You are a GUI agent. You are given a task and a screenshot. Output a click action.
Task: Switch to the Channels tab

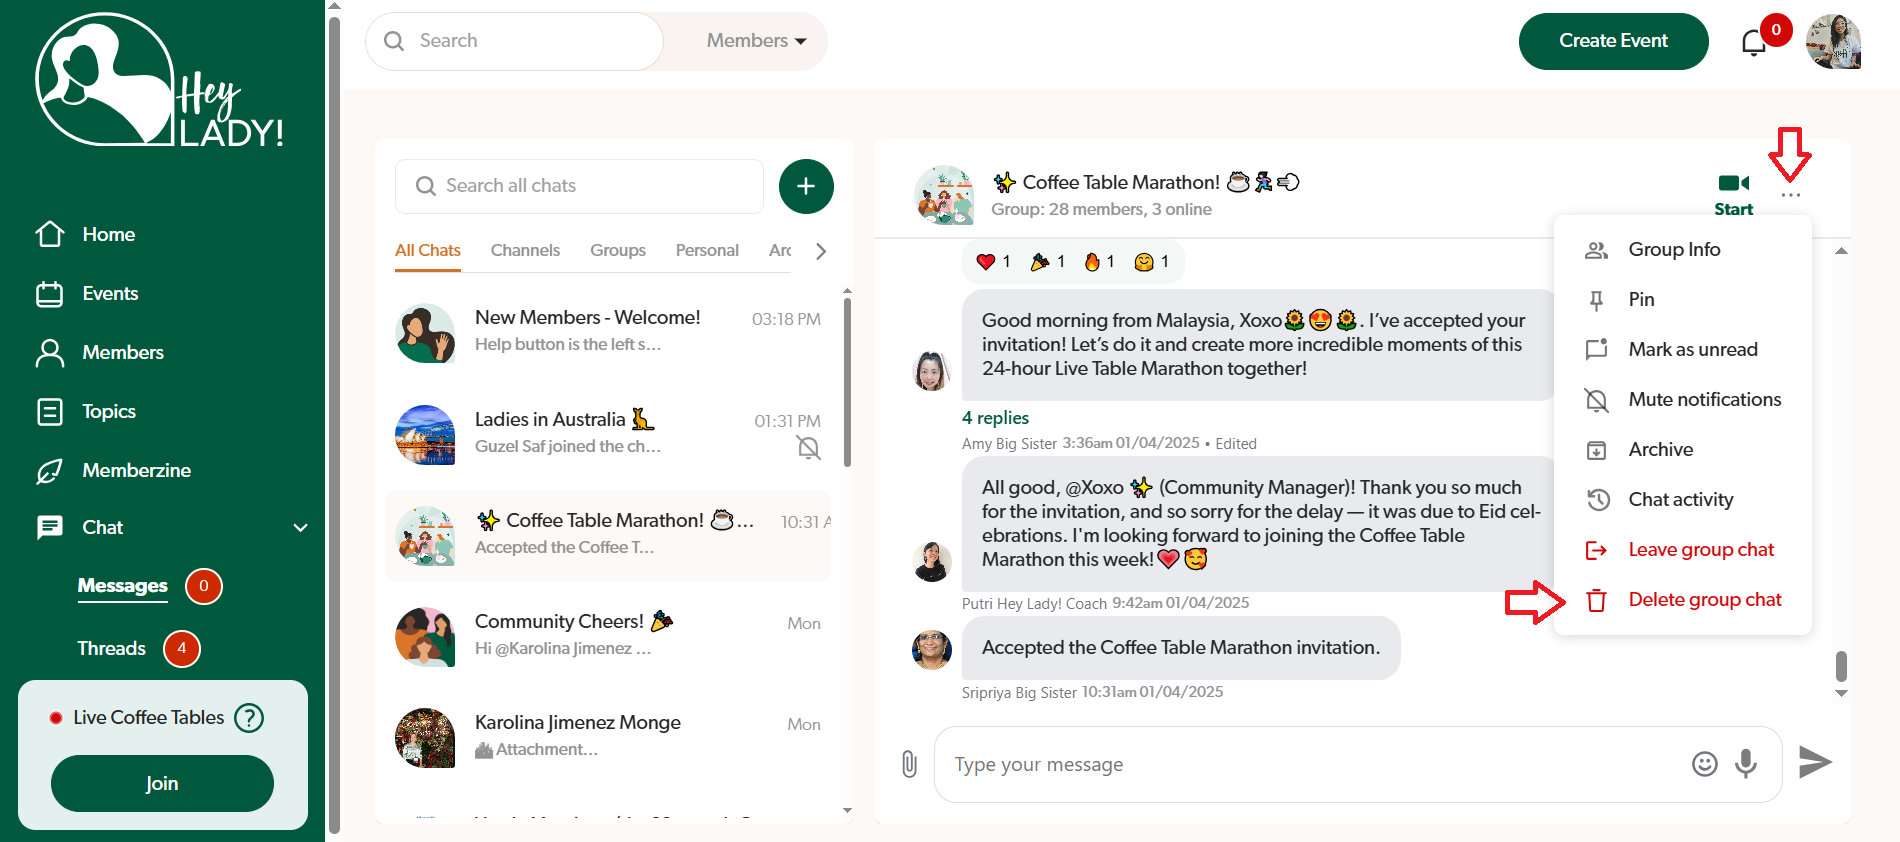coord(525,251)
